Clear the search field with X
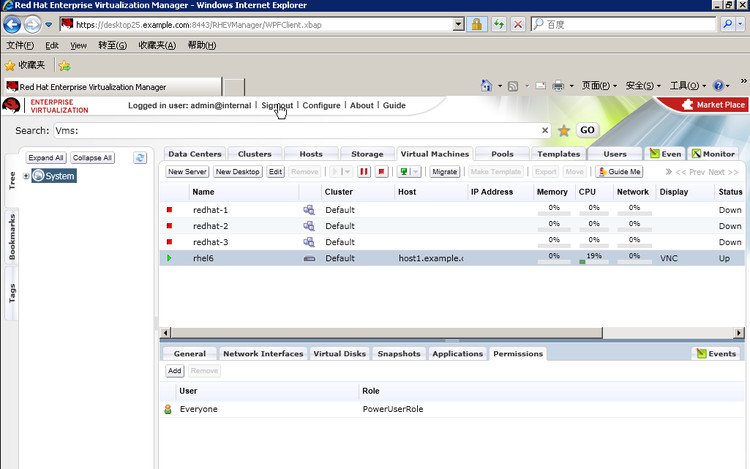This screenshot has width=750, height=469. tap(545, 130)
